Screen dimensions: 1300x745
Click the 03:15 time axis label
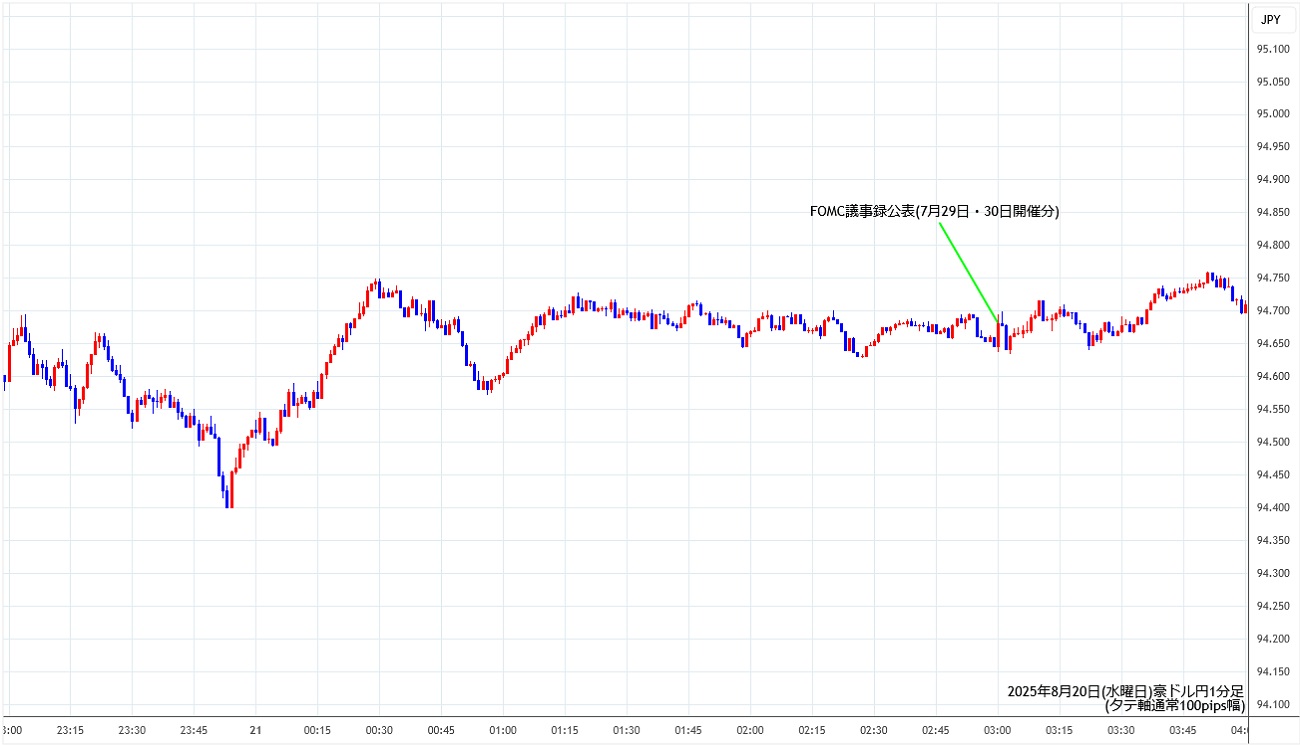[1060, 730]
